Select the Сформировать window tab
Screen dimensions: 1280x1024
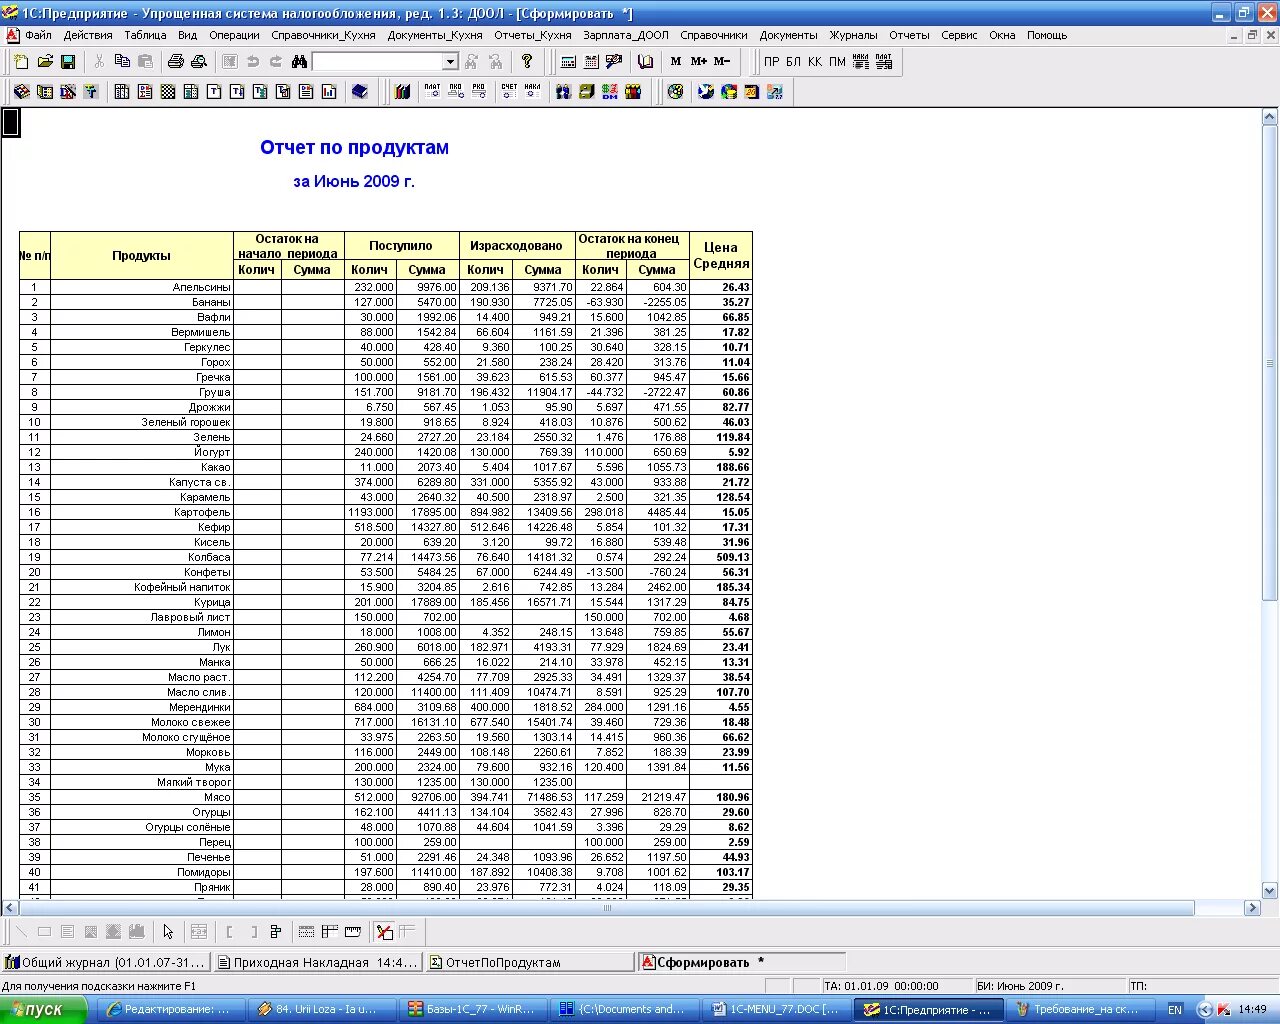742,962
